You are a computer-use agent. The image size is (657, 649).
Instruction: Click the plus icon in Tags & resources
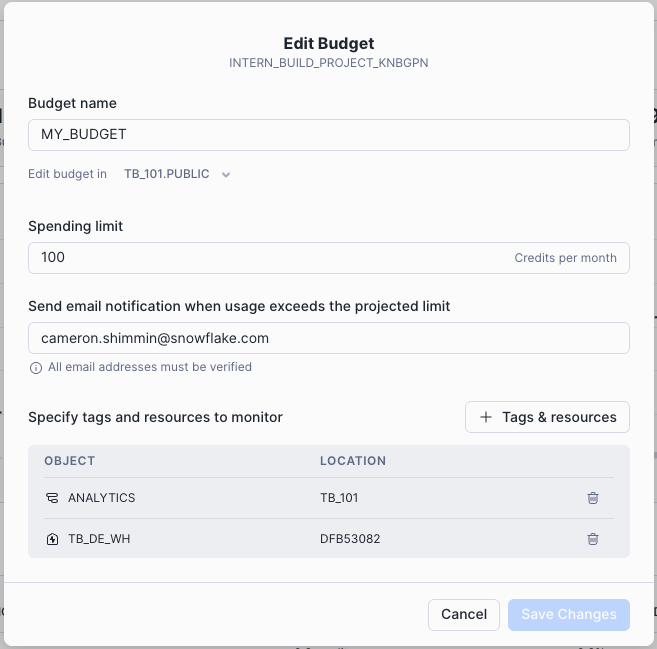486,417
